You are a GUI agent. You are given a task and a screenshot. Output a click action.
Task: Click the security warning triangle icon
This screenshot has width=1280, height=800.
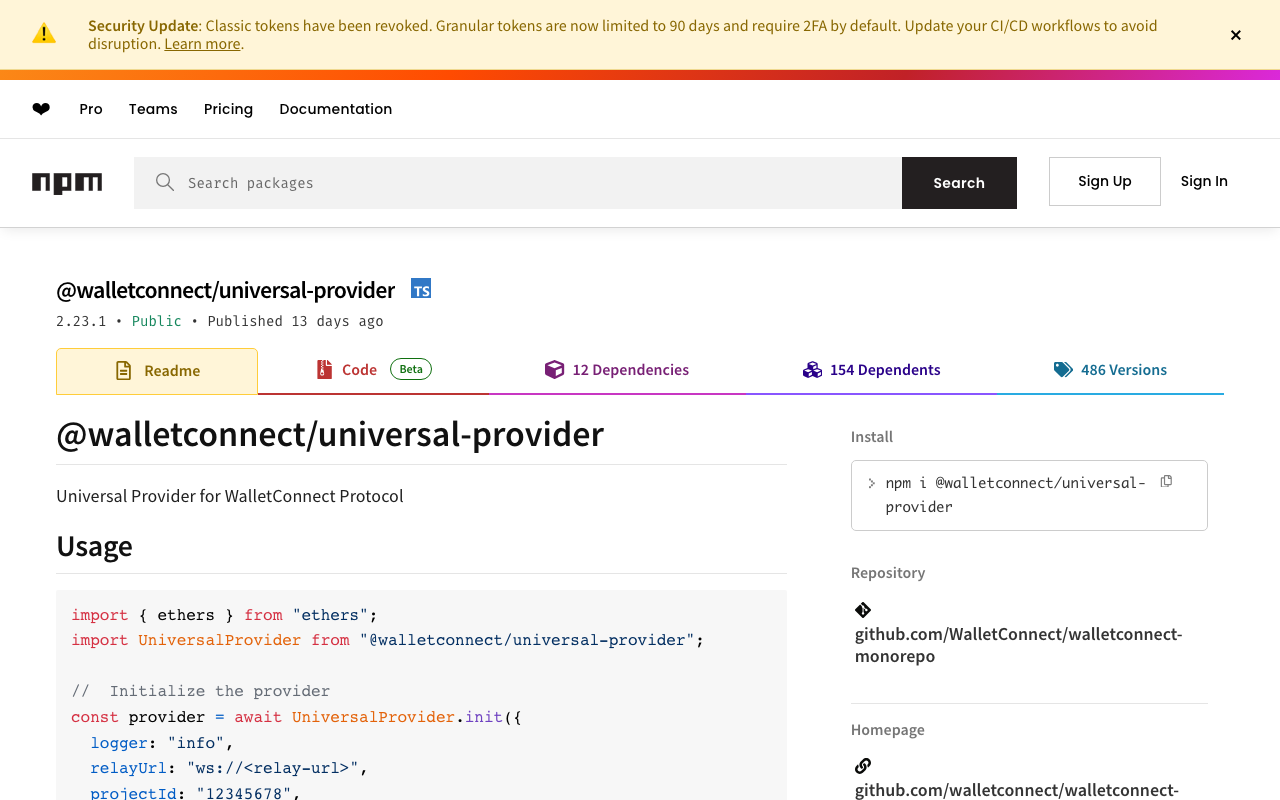pyautogui.click(x=44, y=34)
